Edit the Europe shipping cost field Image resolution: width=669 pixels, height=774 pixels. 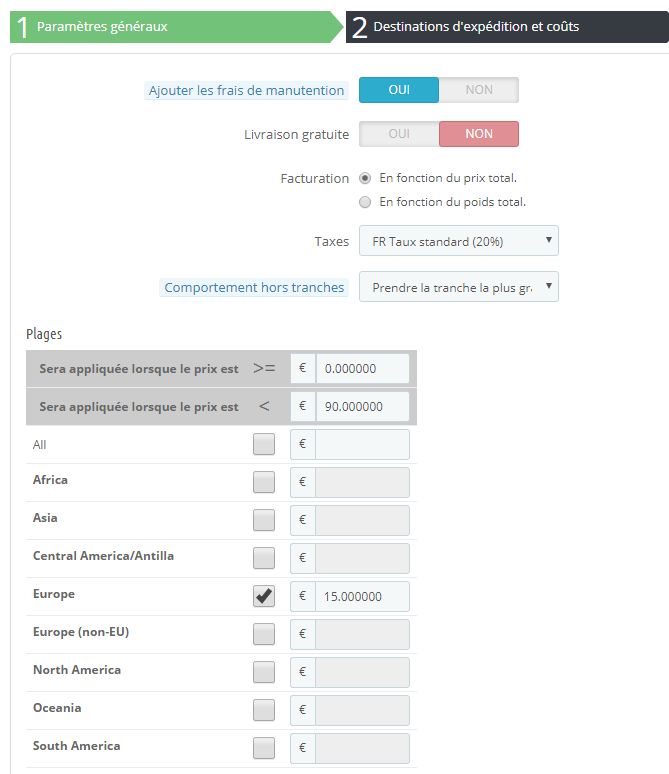[x=362, y=596]
